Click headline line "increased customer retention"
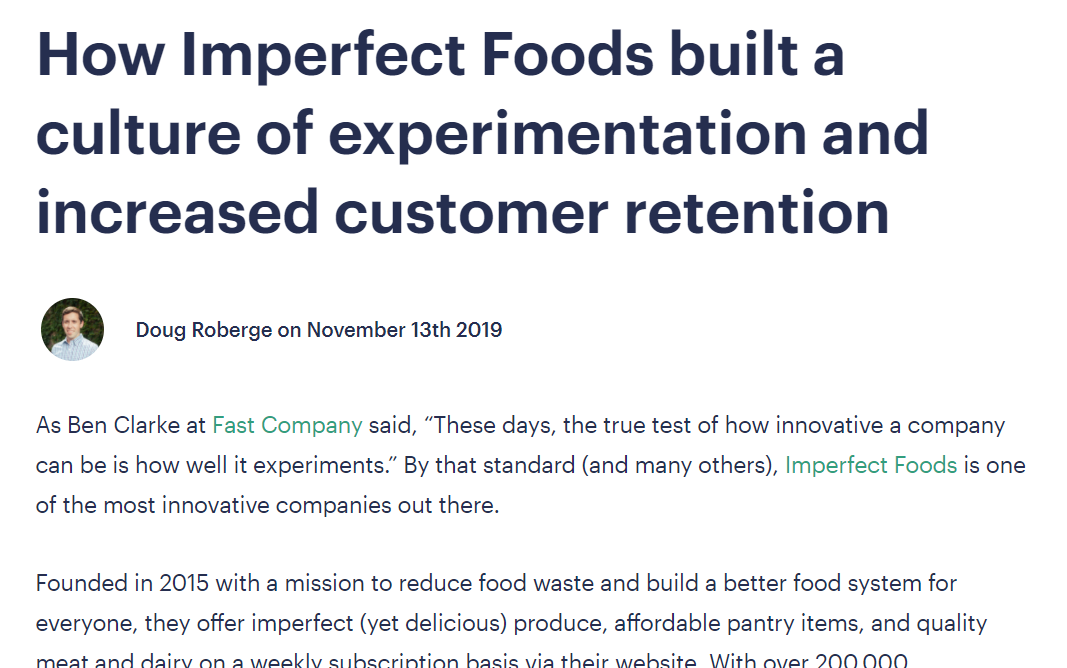 462,211
